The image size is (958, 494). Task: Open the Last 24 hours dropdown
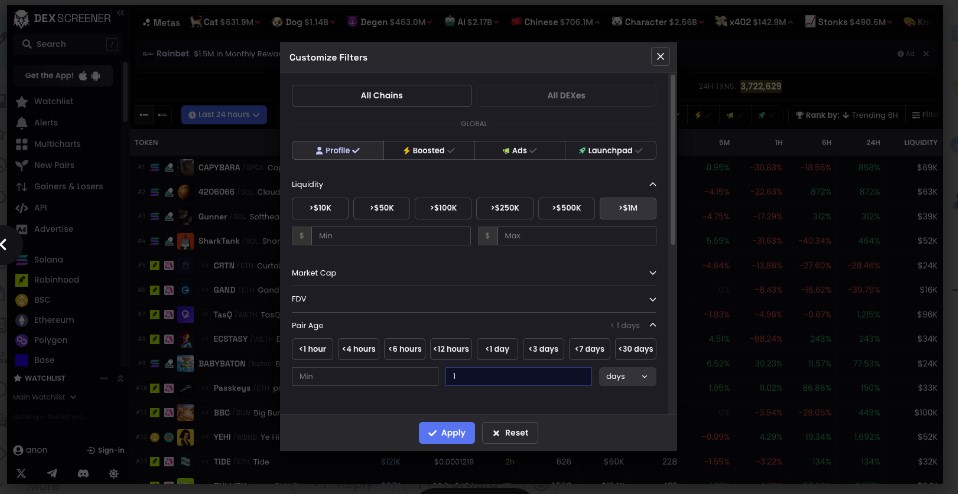224,115
